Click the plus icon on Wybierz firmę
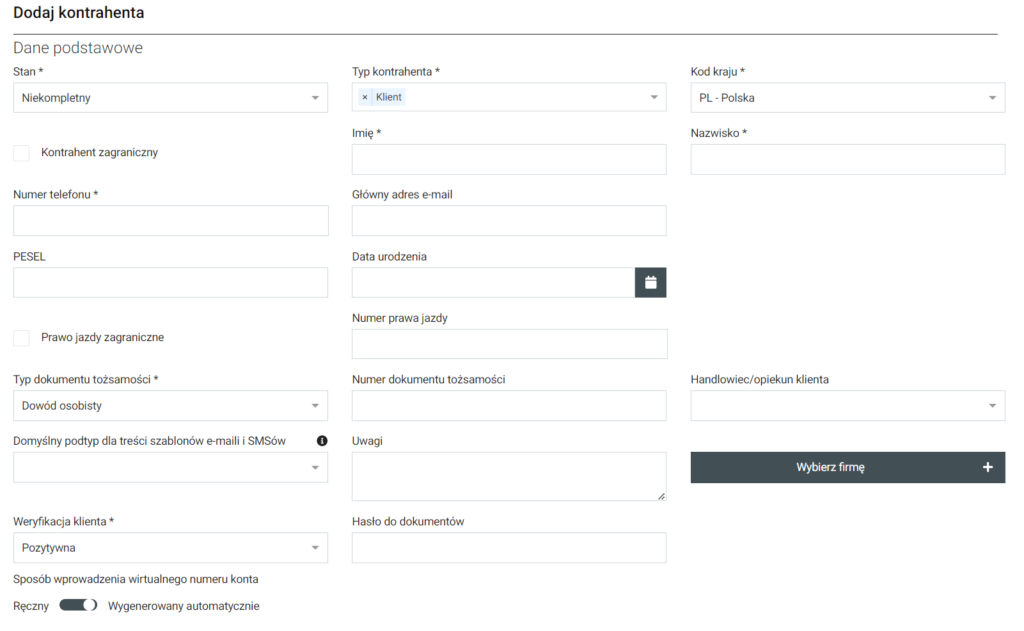The image size is (1024, 631). click(988, 467)
